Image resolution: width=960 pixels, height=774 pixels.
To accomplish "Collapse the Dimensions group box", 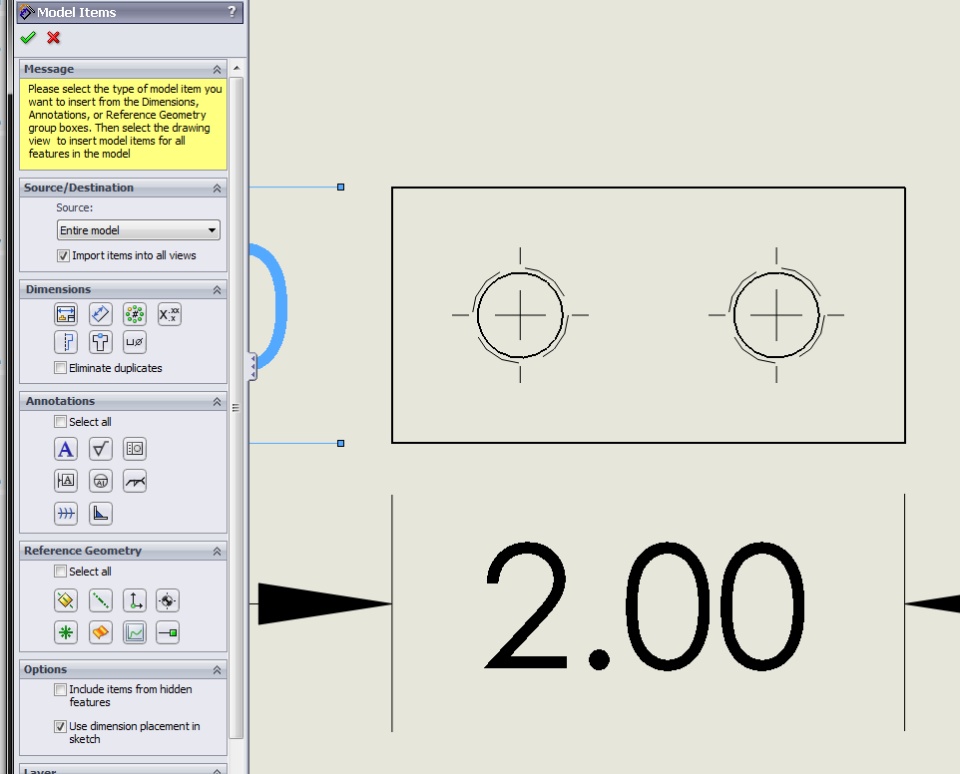I will coord(217,290).
